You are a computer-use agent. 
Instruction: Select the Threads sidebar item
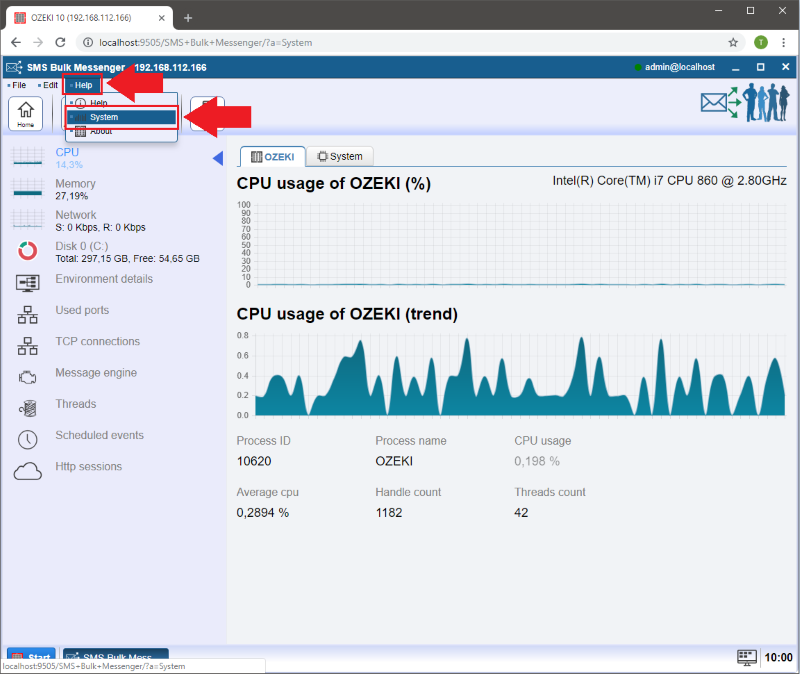coord(75,404)
